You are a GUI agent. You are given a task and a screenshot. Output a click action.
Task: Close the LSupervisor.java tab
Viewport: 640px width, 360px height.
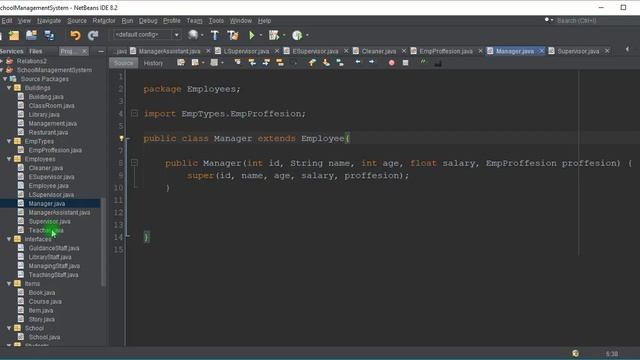click(276, 51)
